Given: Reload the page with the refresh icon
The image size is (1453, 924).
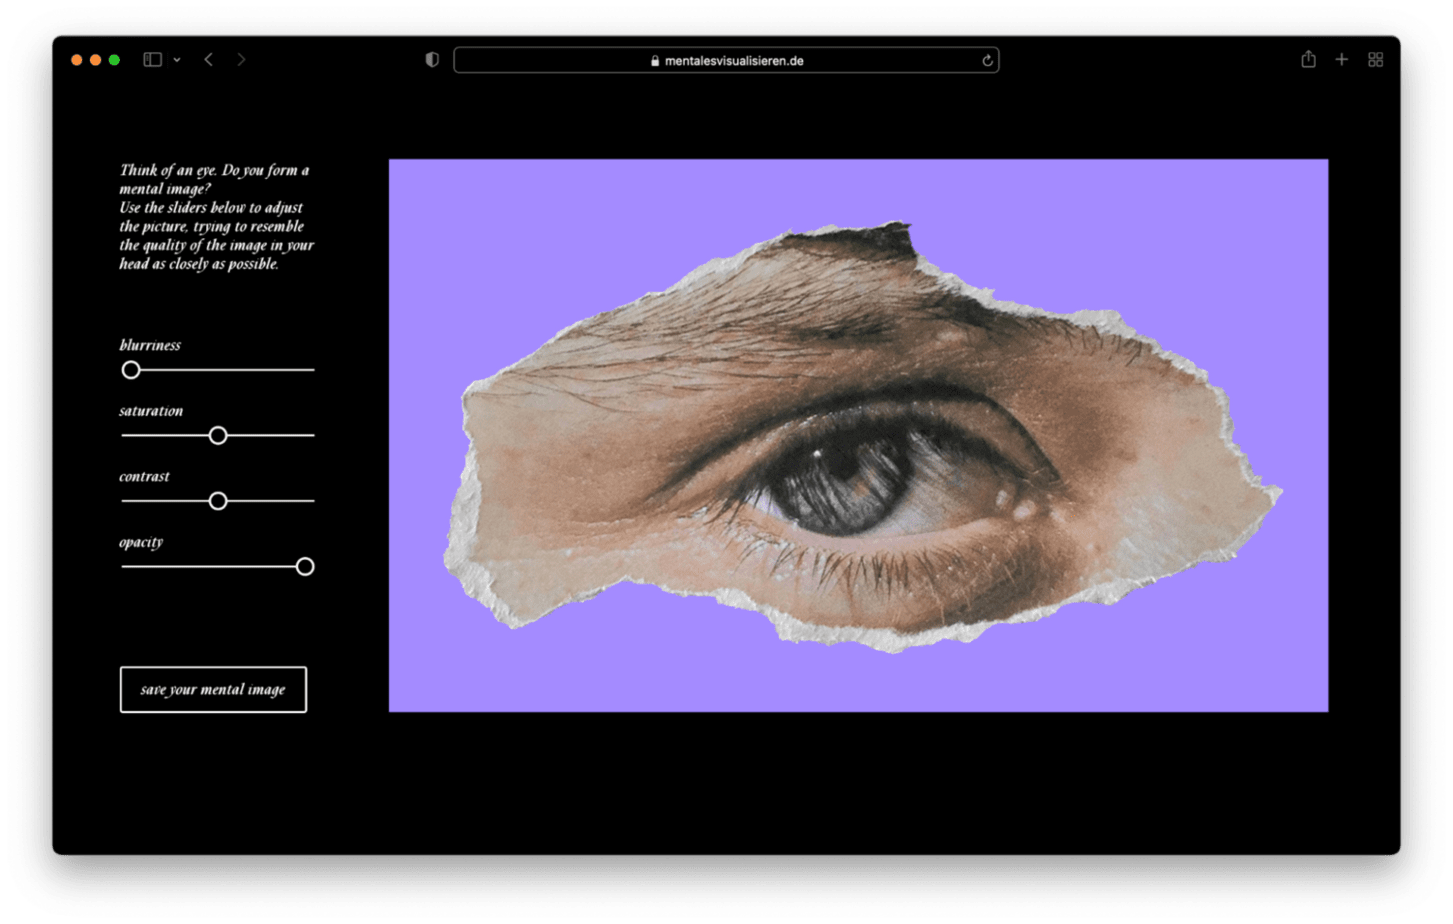Looking at the screenshot, I should click(987, 61).
